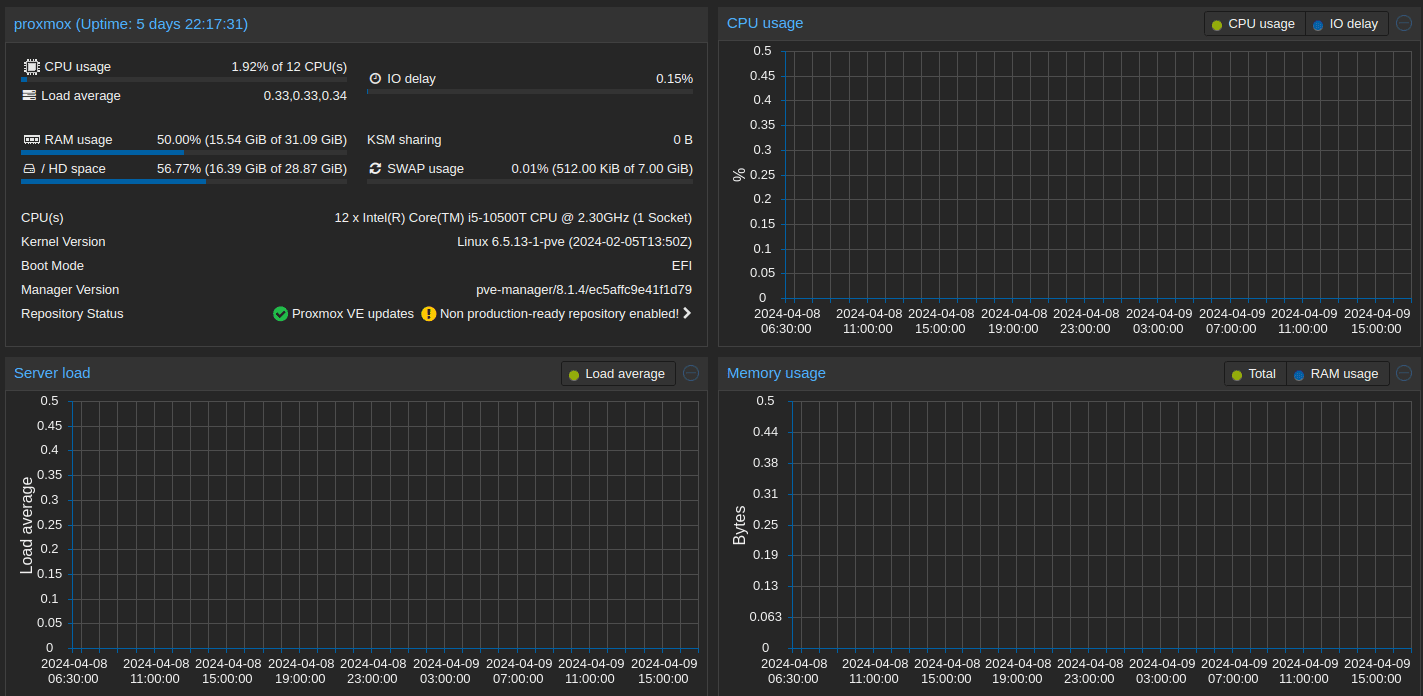Click the Non production-ready repository enabled warning

[559, 314]
